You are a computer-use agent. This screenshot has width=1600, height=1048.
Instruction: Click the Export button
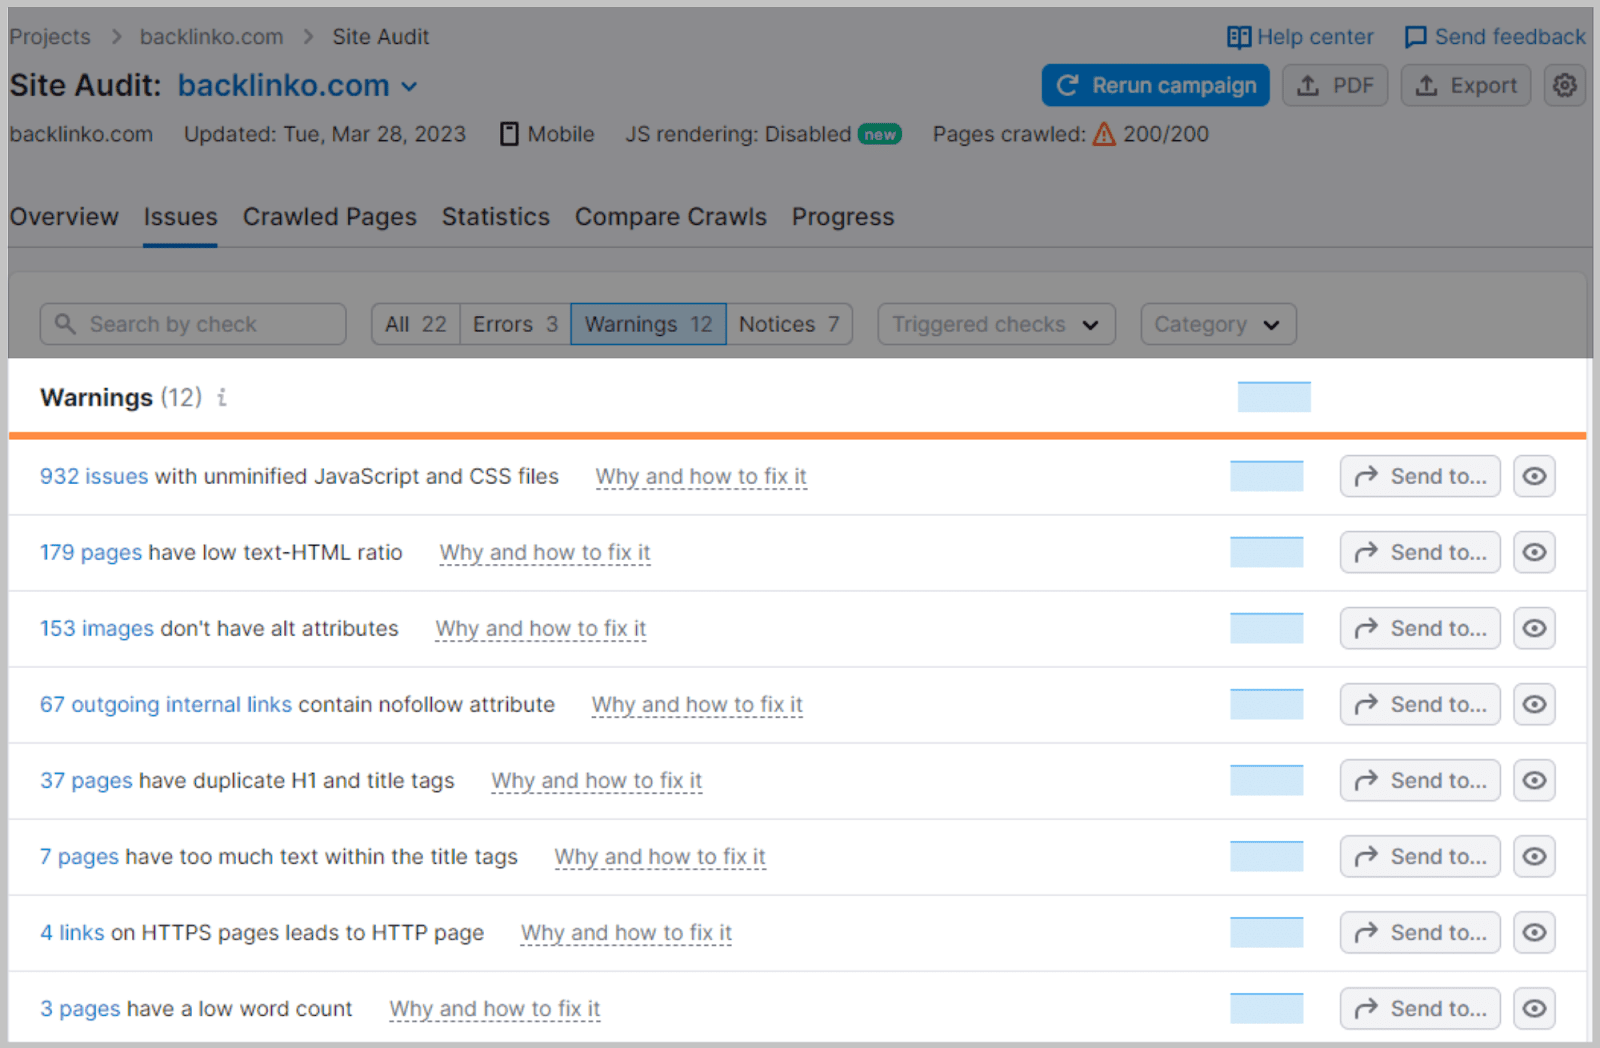(1466, 86)
